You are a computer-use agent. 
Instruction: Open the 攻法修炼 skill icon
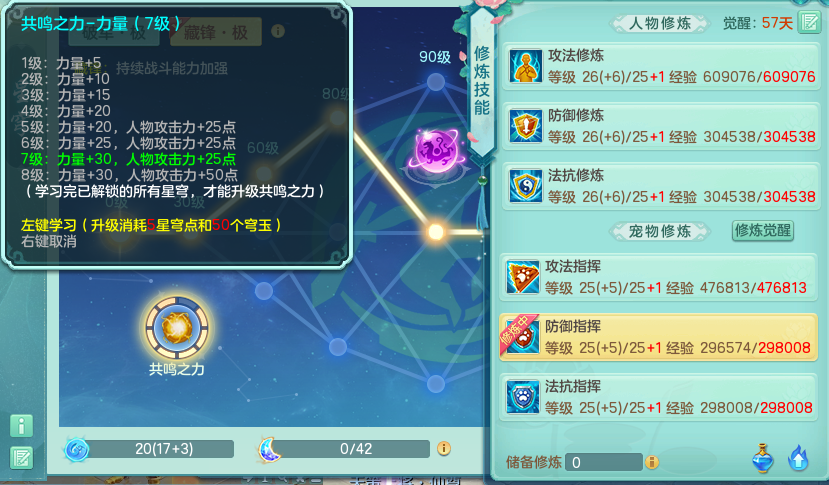click(x=526, y=66)
